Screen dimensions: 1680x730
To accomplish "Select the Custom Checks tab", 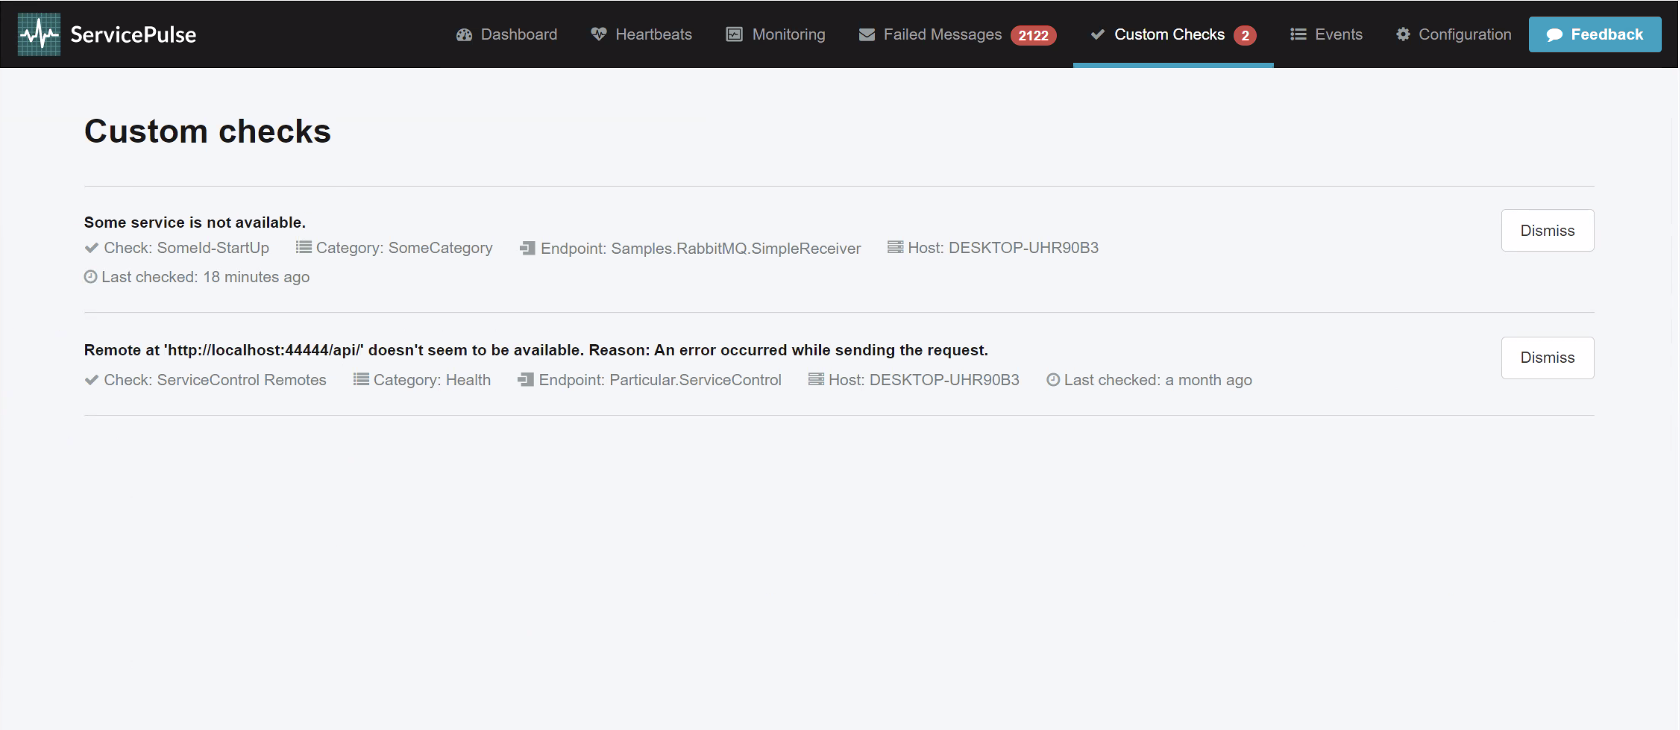I will pyautogui.click(x=1173, y=34).
